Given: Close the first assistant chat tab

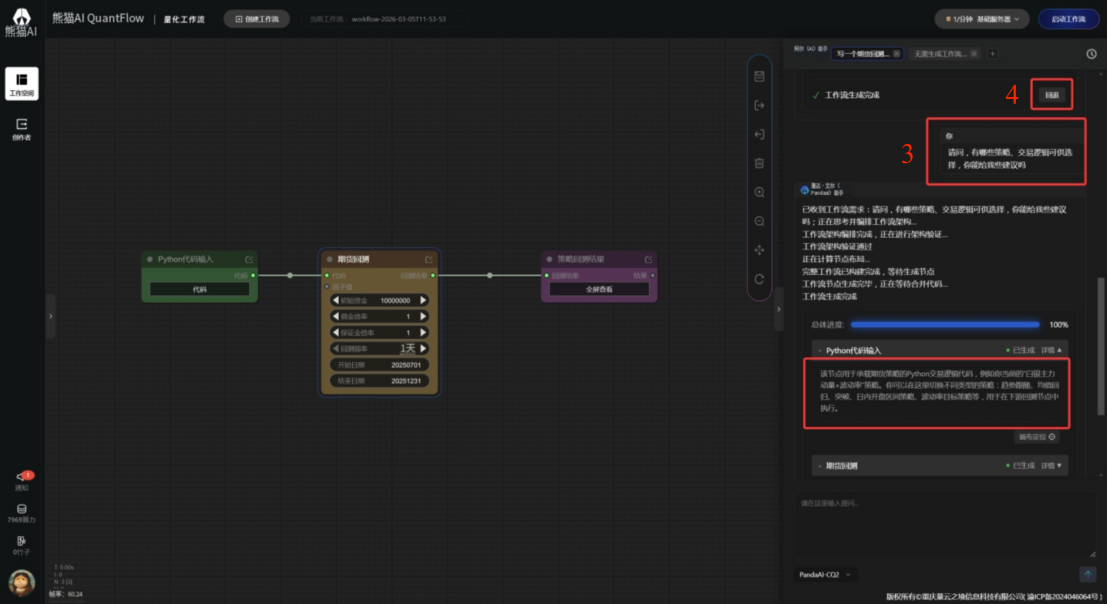Looking at the screenshot, I should click(897, 54).
